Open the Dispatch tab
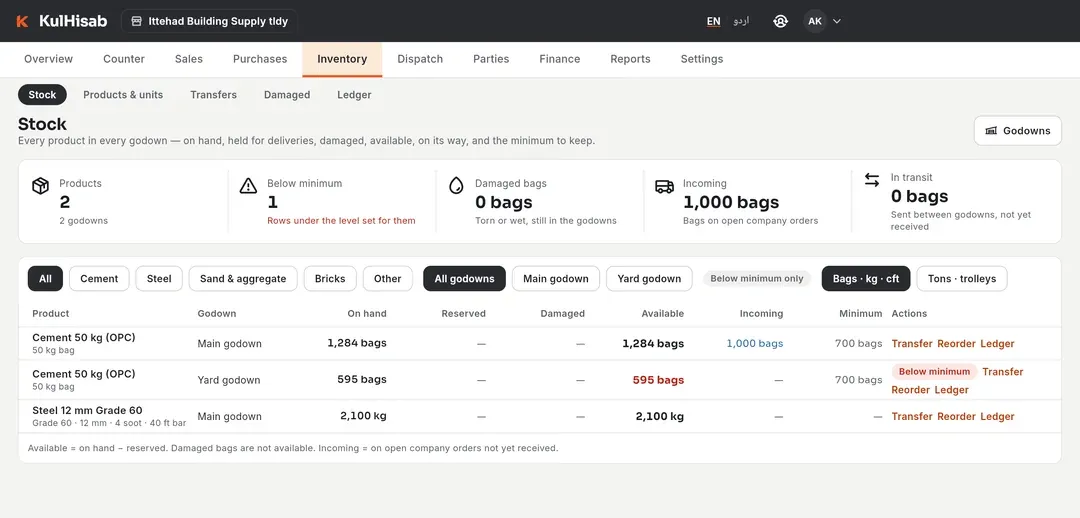This screenshot has width=1080, height=518. [x=420, y=59]
